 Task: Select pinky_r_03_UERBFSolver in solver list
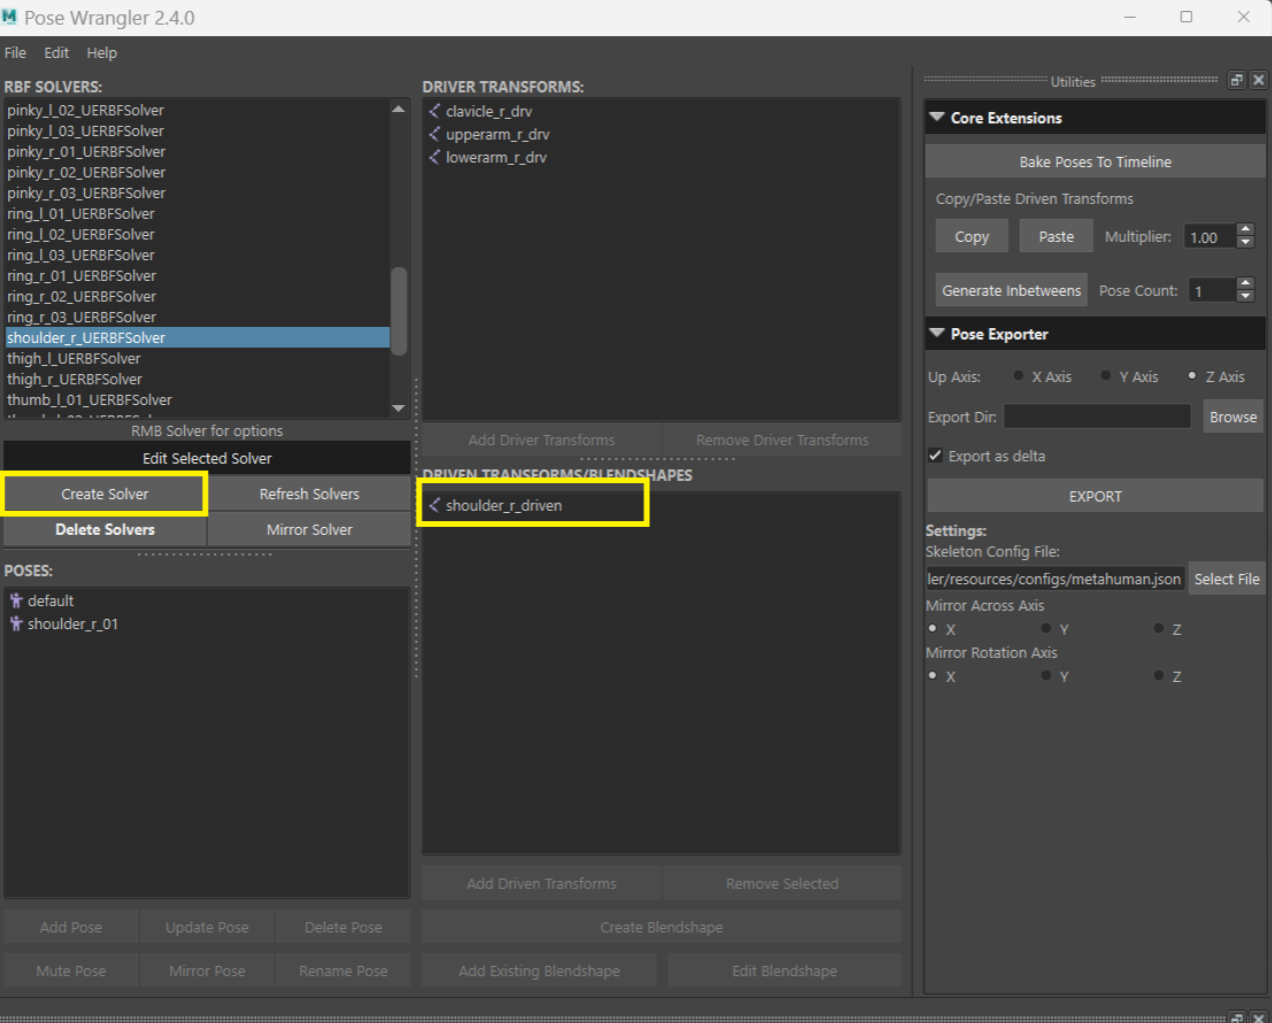coord(197,193)
